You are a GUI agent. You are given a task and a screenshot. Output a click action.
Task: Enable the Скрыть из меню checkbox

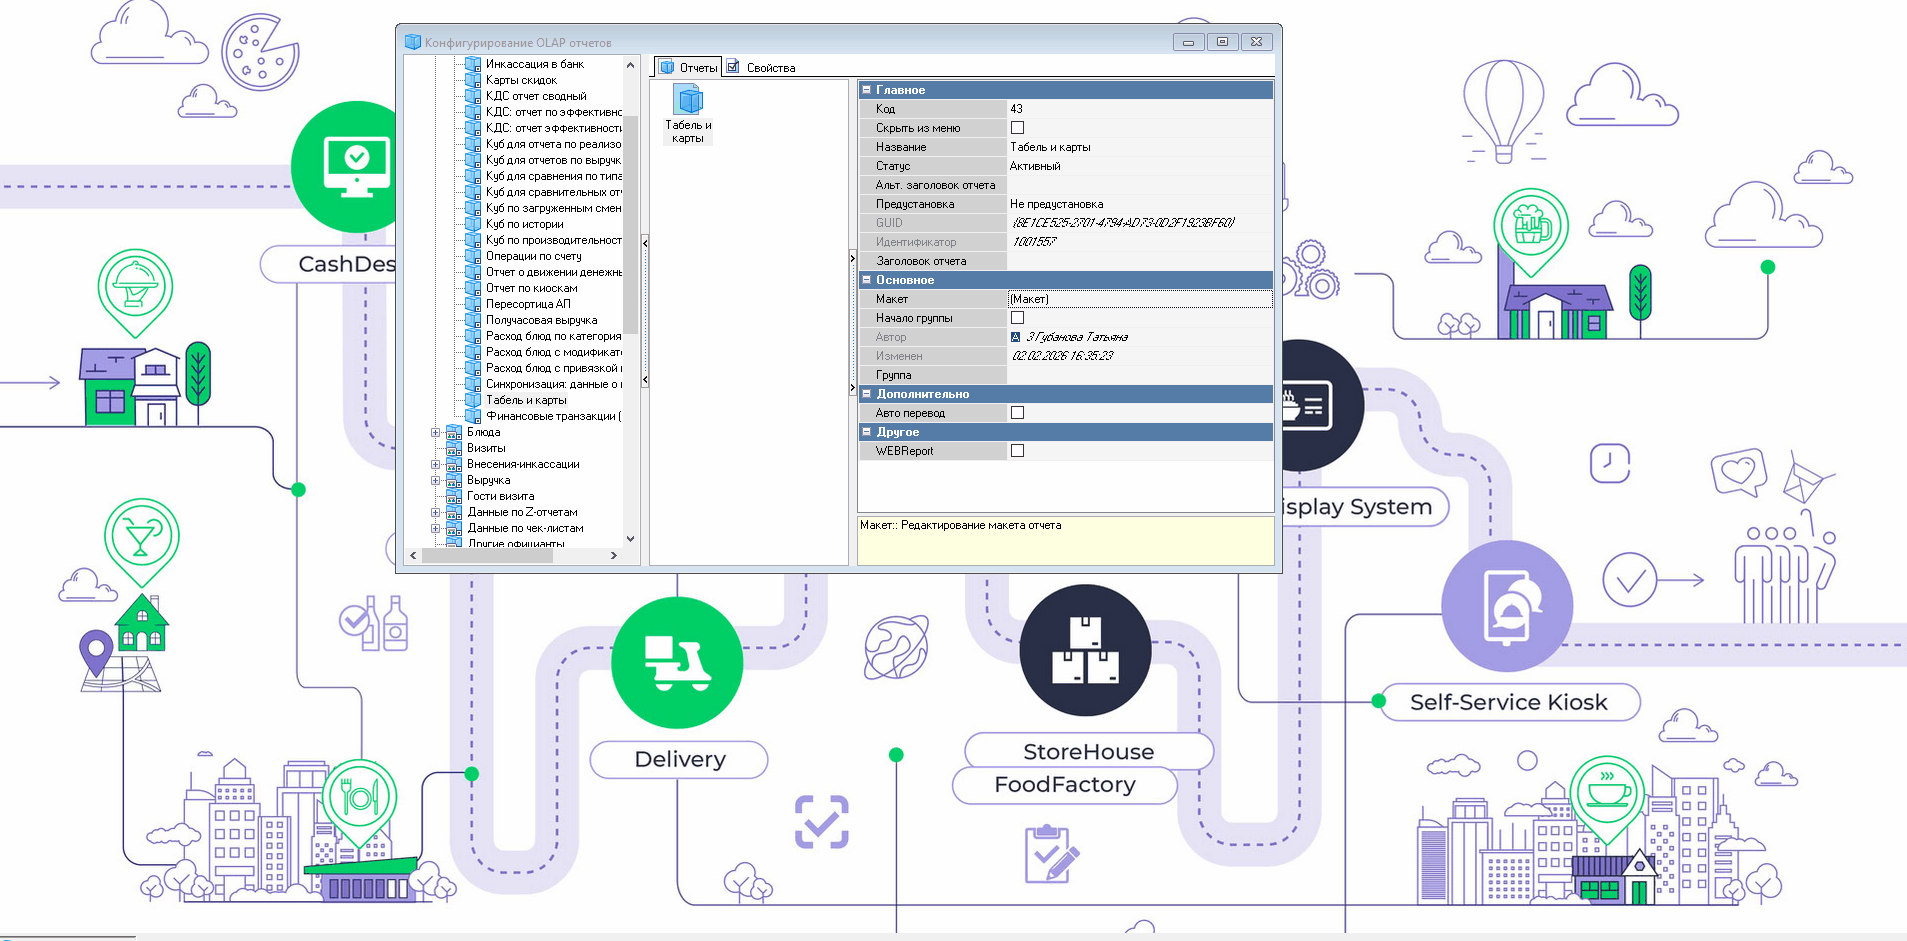pos(1017,128)
